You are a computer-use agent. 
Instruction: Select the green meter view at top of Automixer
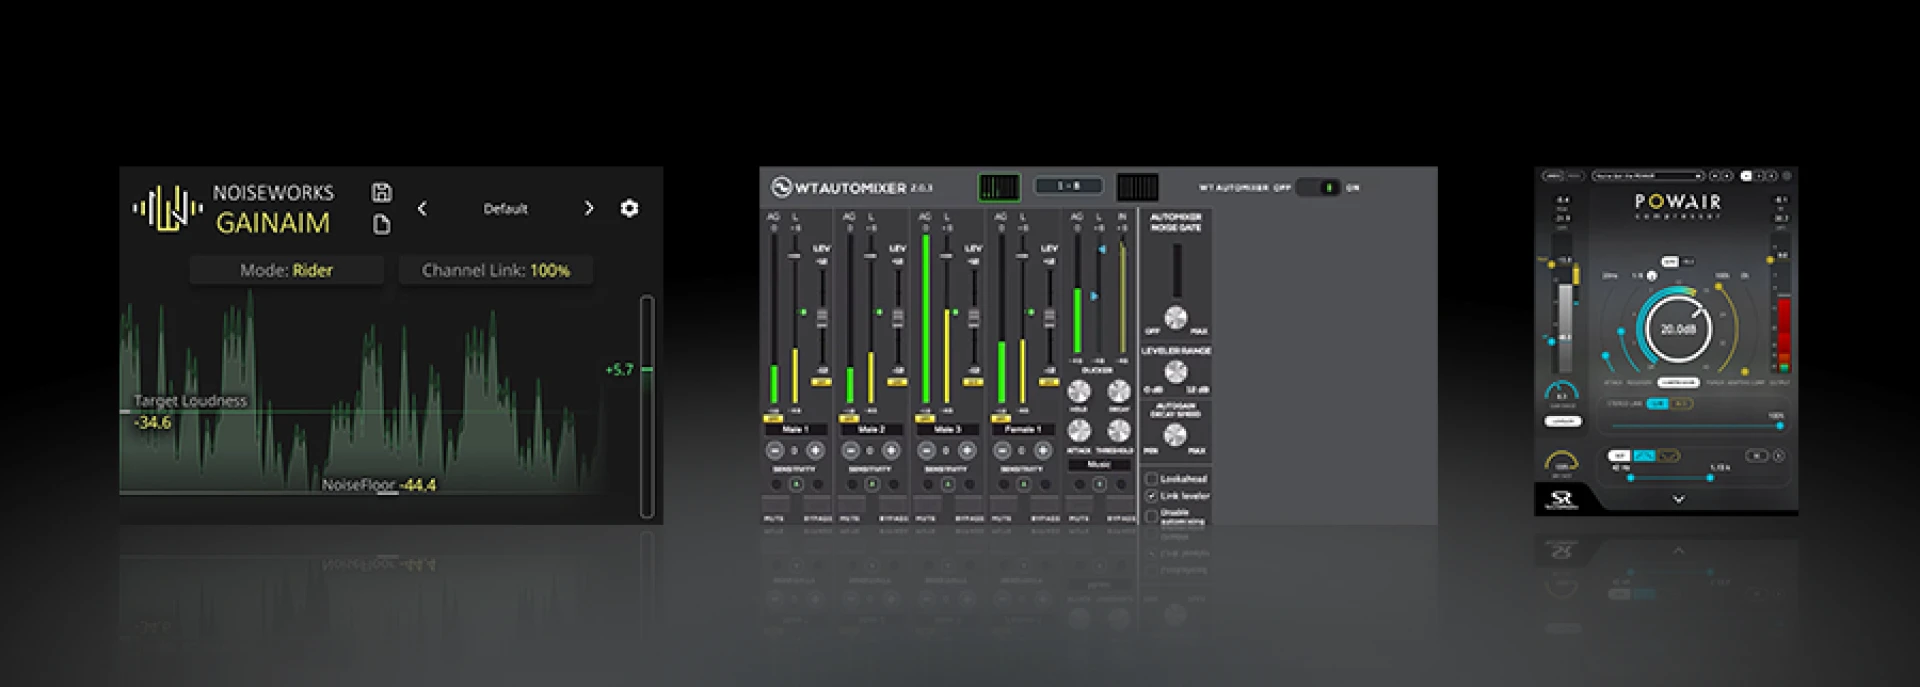(998, 187)
